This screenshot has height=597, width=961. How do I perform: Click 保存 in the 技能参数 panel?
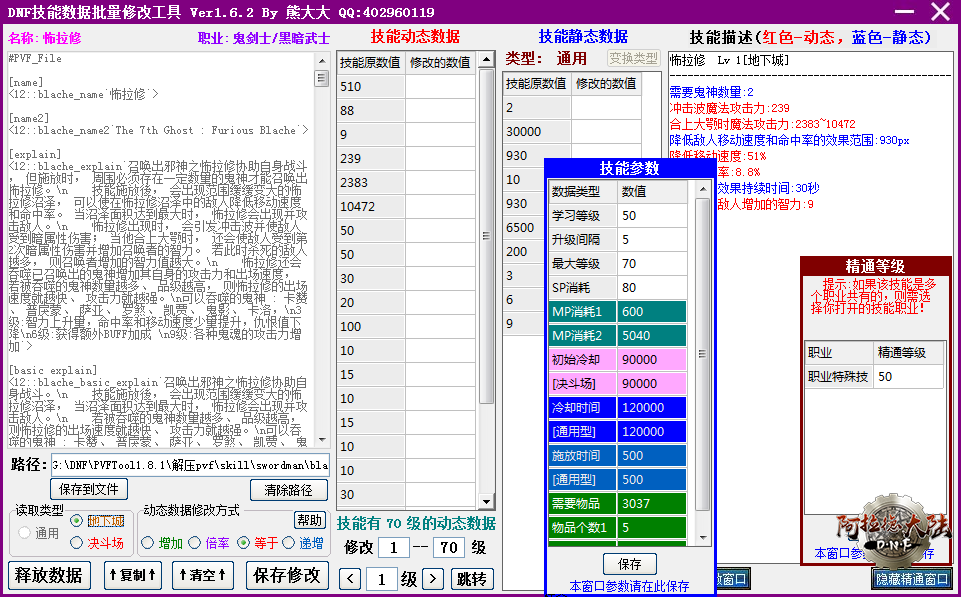(x=629, y=563)
